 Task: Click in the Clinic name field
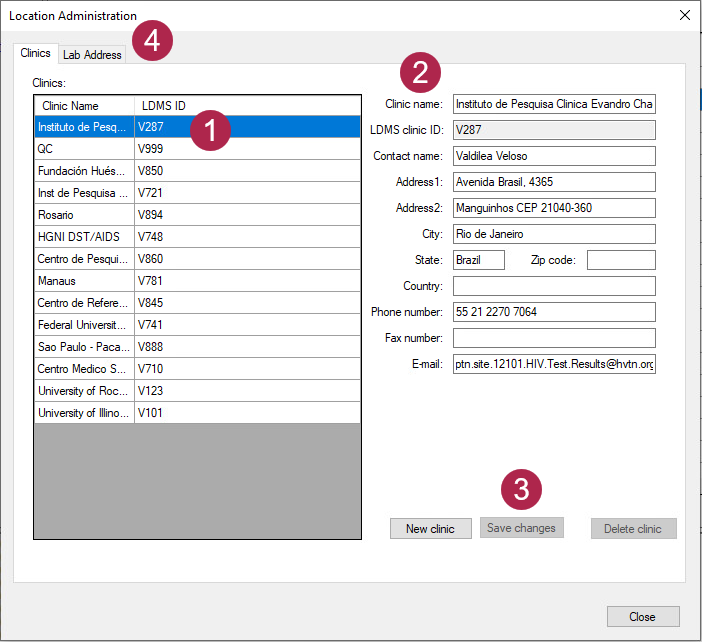[554, 104]
